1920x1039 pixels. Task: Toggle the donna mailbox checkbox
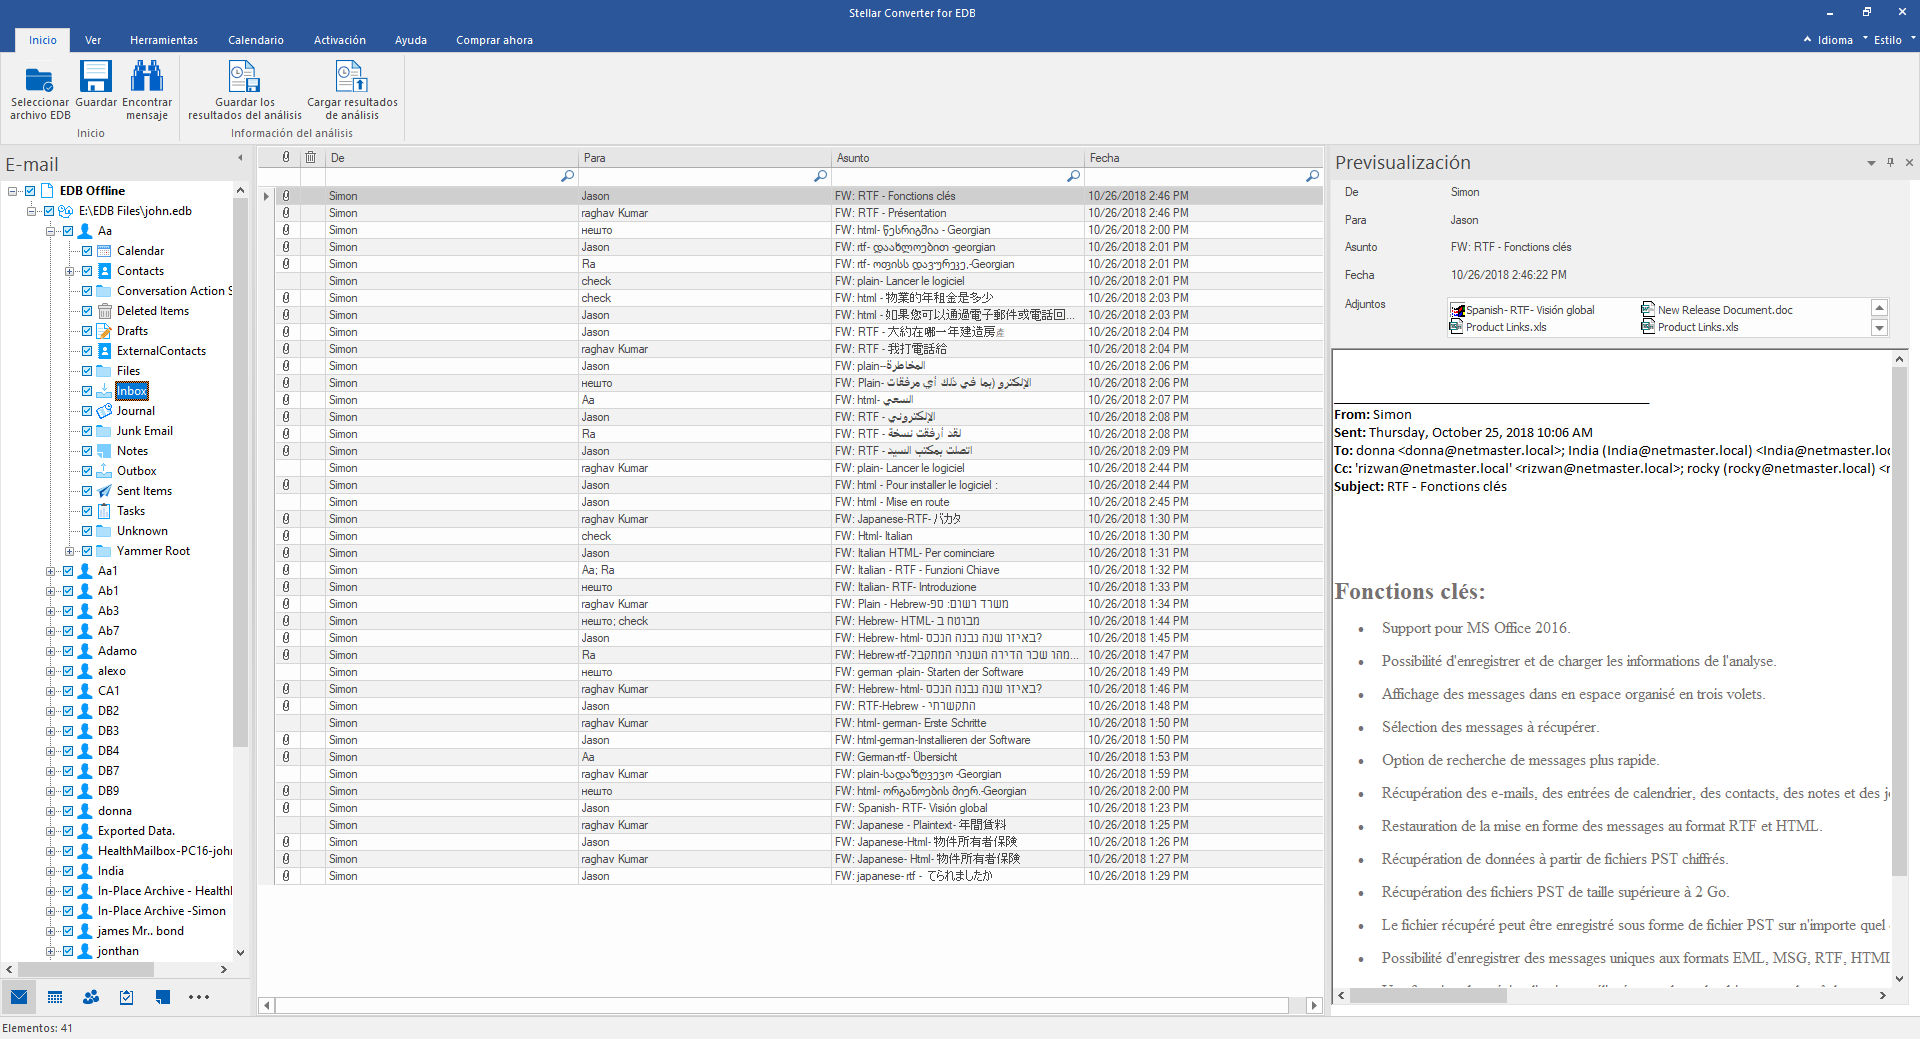point(68,811)
